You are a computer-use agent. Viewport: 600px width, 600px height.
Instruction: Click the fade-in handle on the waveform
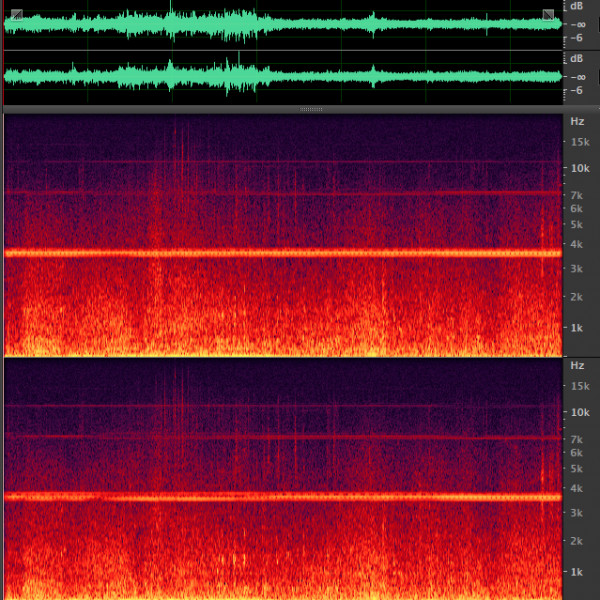click(16, 14)
